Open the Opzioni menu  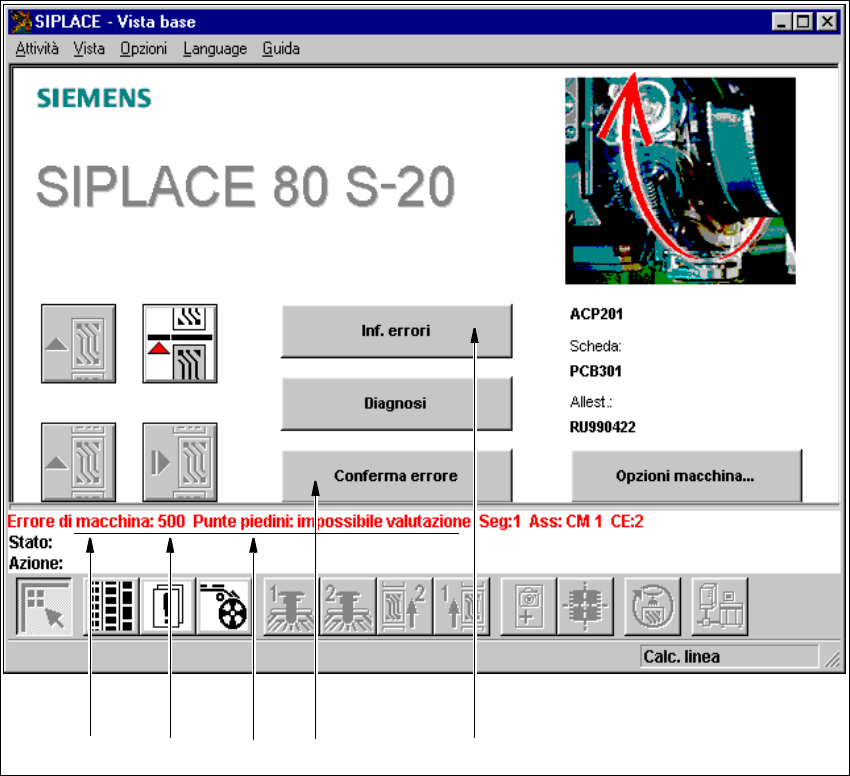[144, 49]
